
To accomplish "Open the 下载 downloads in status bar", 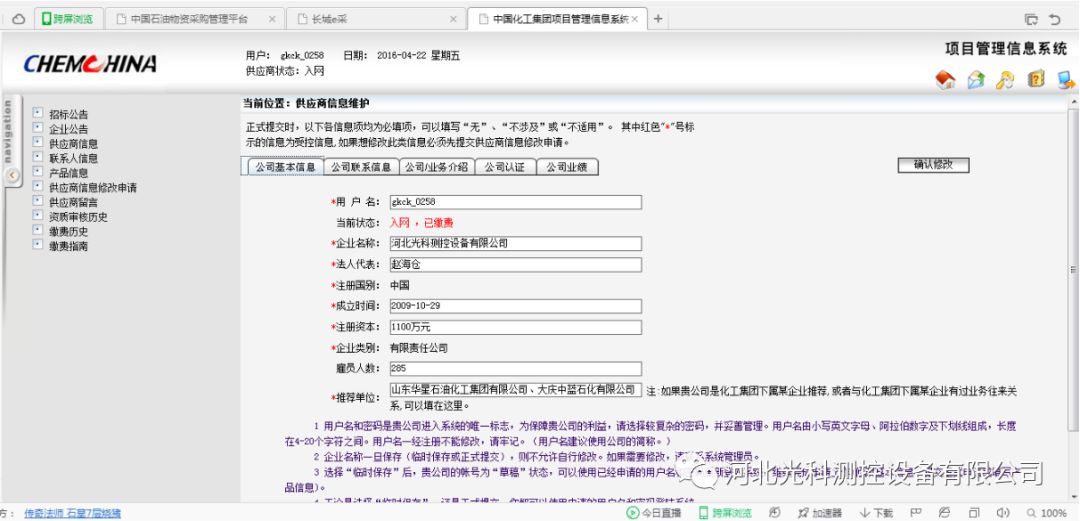I will [877, 513].
